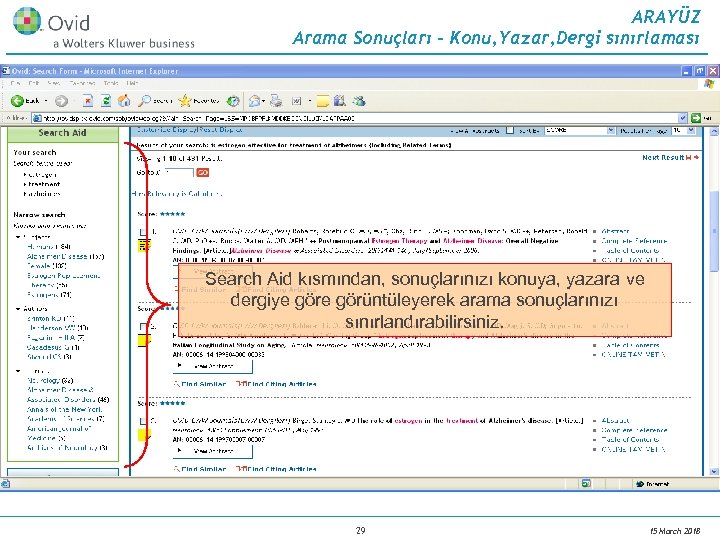Viewport: 720px width, 540px height.
Task: Toggle the View Abstracts checkbox
Action: tap(510, 130)
